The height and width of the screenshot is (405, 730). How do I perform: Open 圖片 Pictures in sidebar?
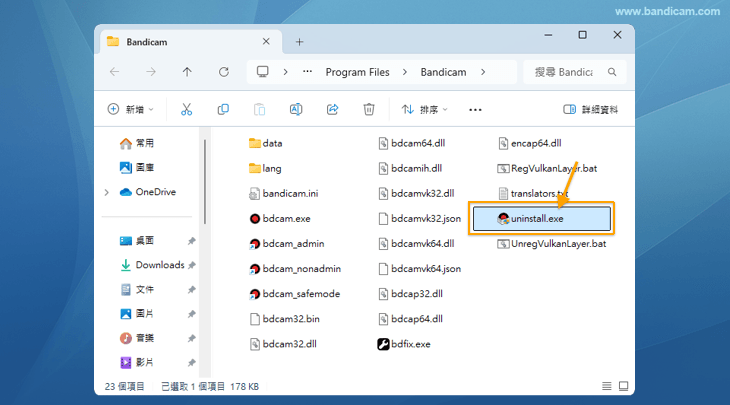coord(137,314)
